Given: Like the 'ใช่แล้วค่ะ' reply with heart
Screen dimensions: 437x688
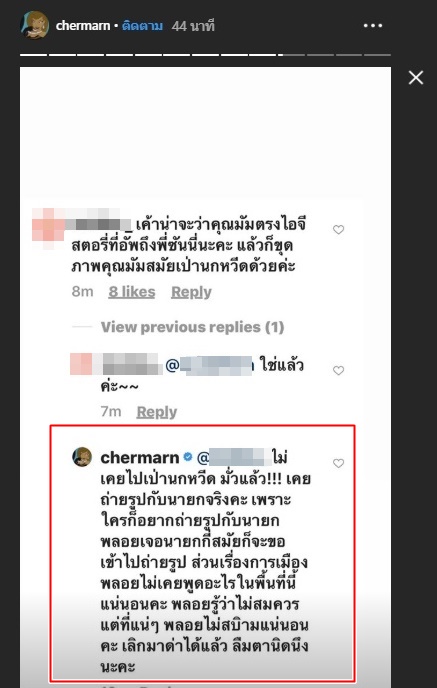Looking at the screenshot, I should point(338,370).
